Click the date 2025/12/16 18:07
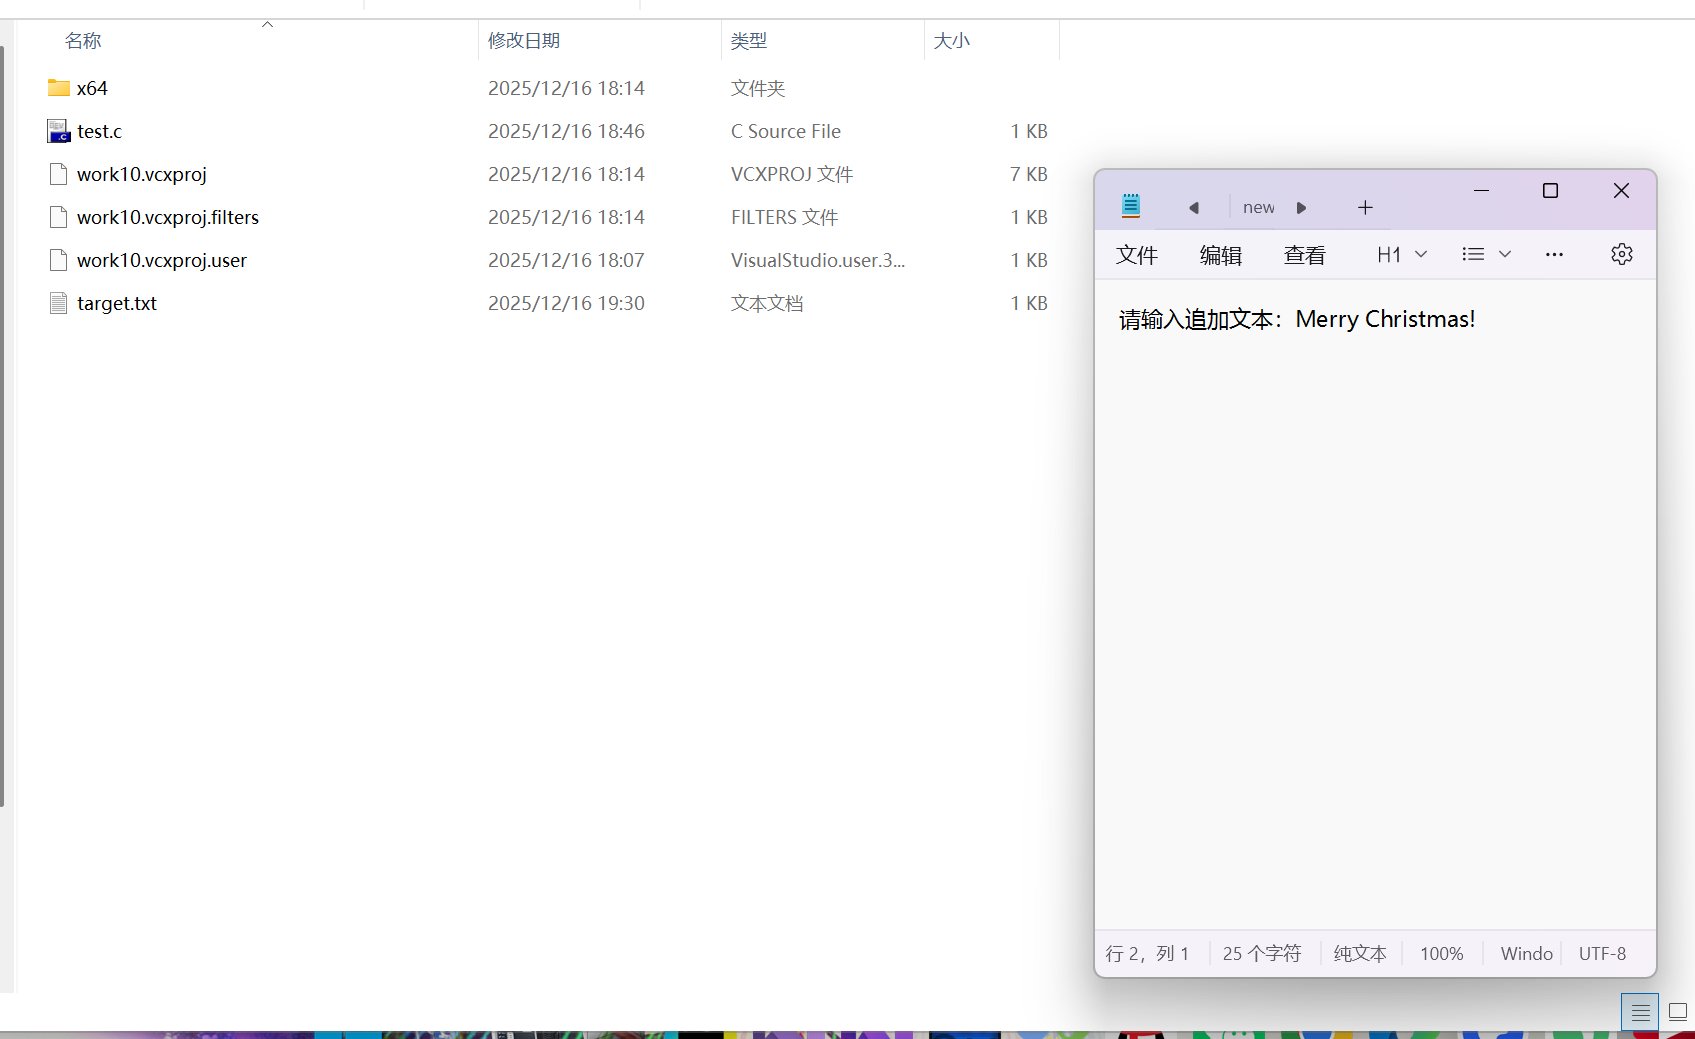1695x1039 pixels. (x=566, y=260)
